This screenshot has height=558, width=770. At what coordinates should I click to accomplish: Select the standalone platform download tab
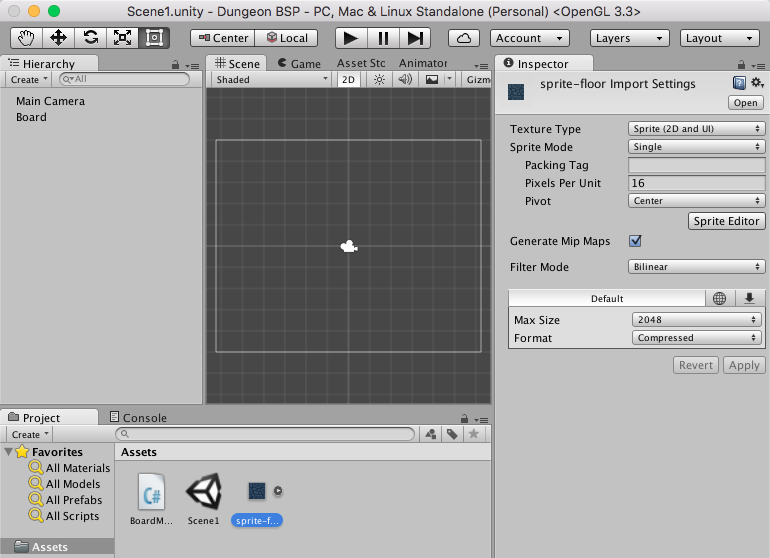(x=749, y=299)
